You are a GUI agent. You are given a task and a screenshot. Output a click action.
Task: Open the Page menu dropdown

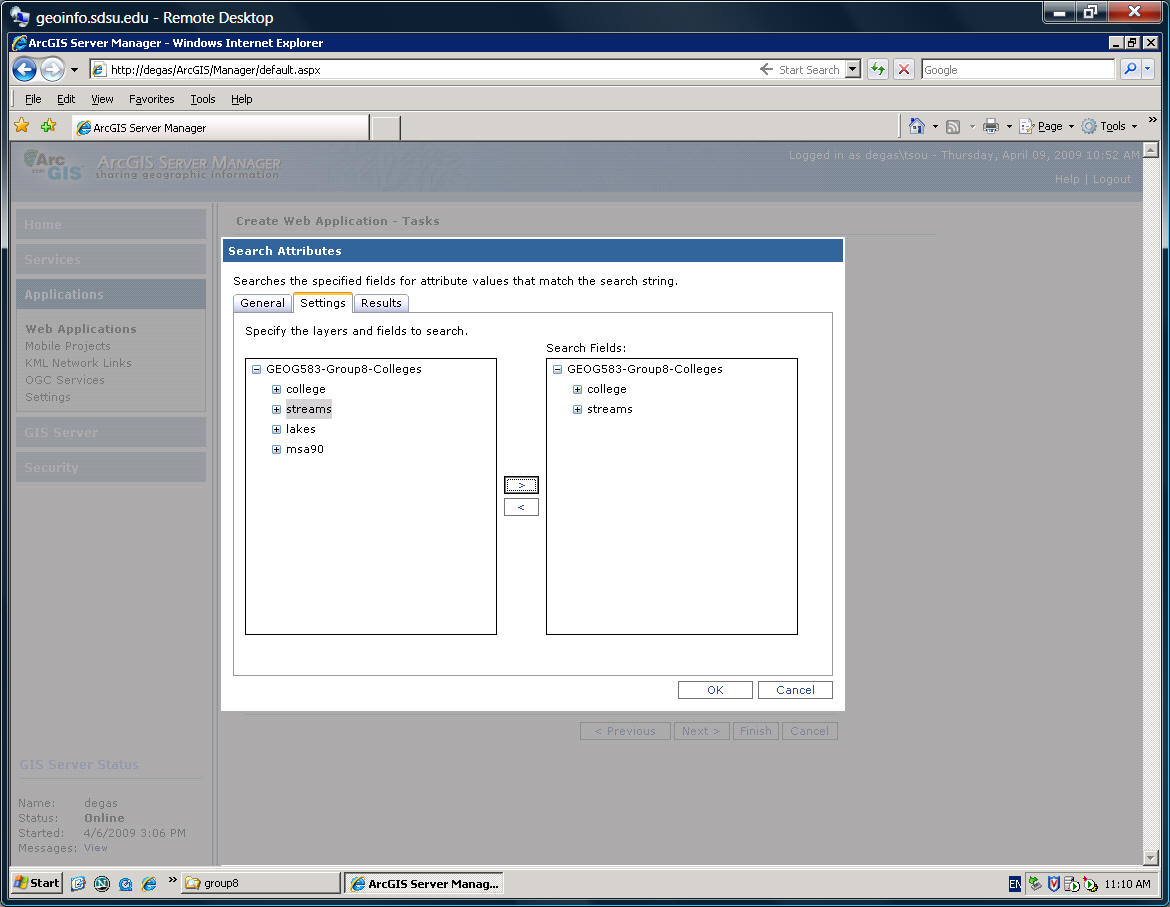point(1047,126)
